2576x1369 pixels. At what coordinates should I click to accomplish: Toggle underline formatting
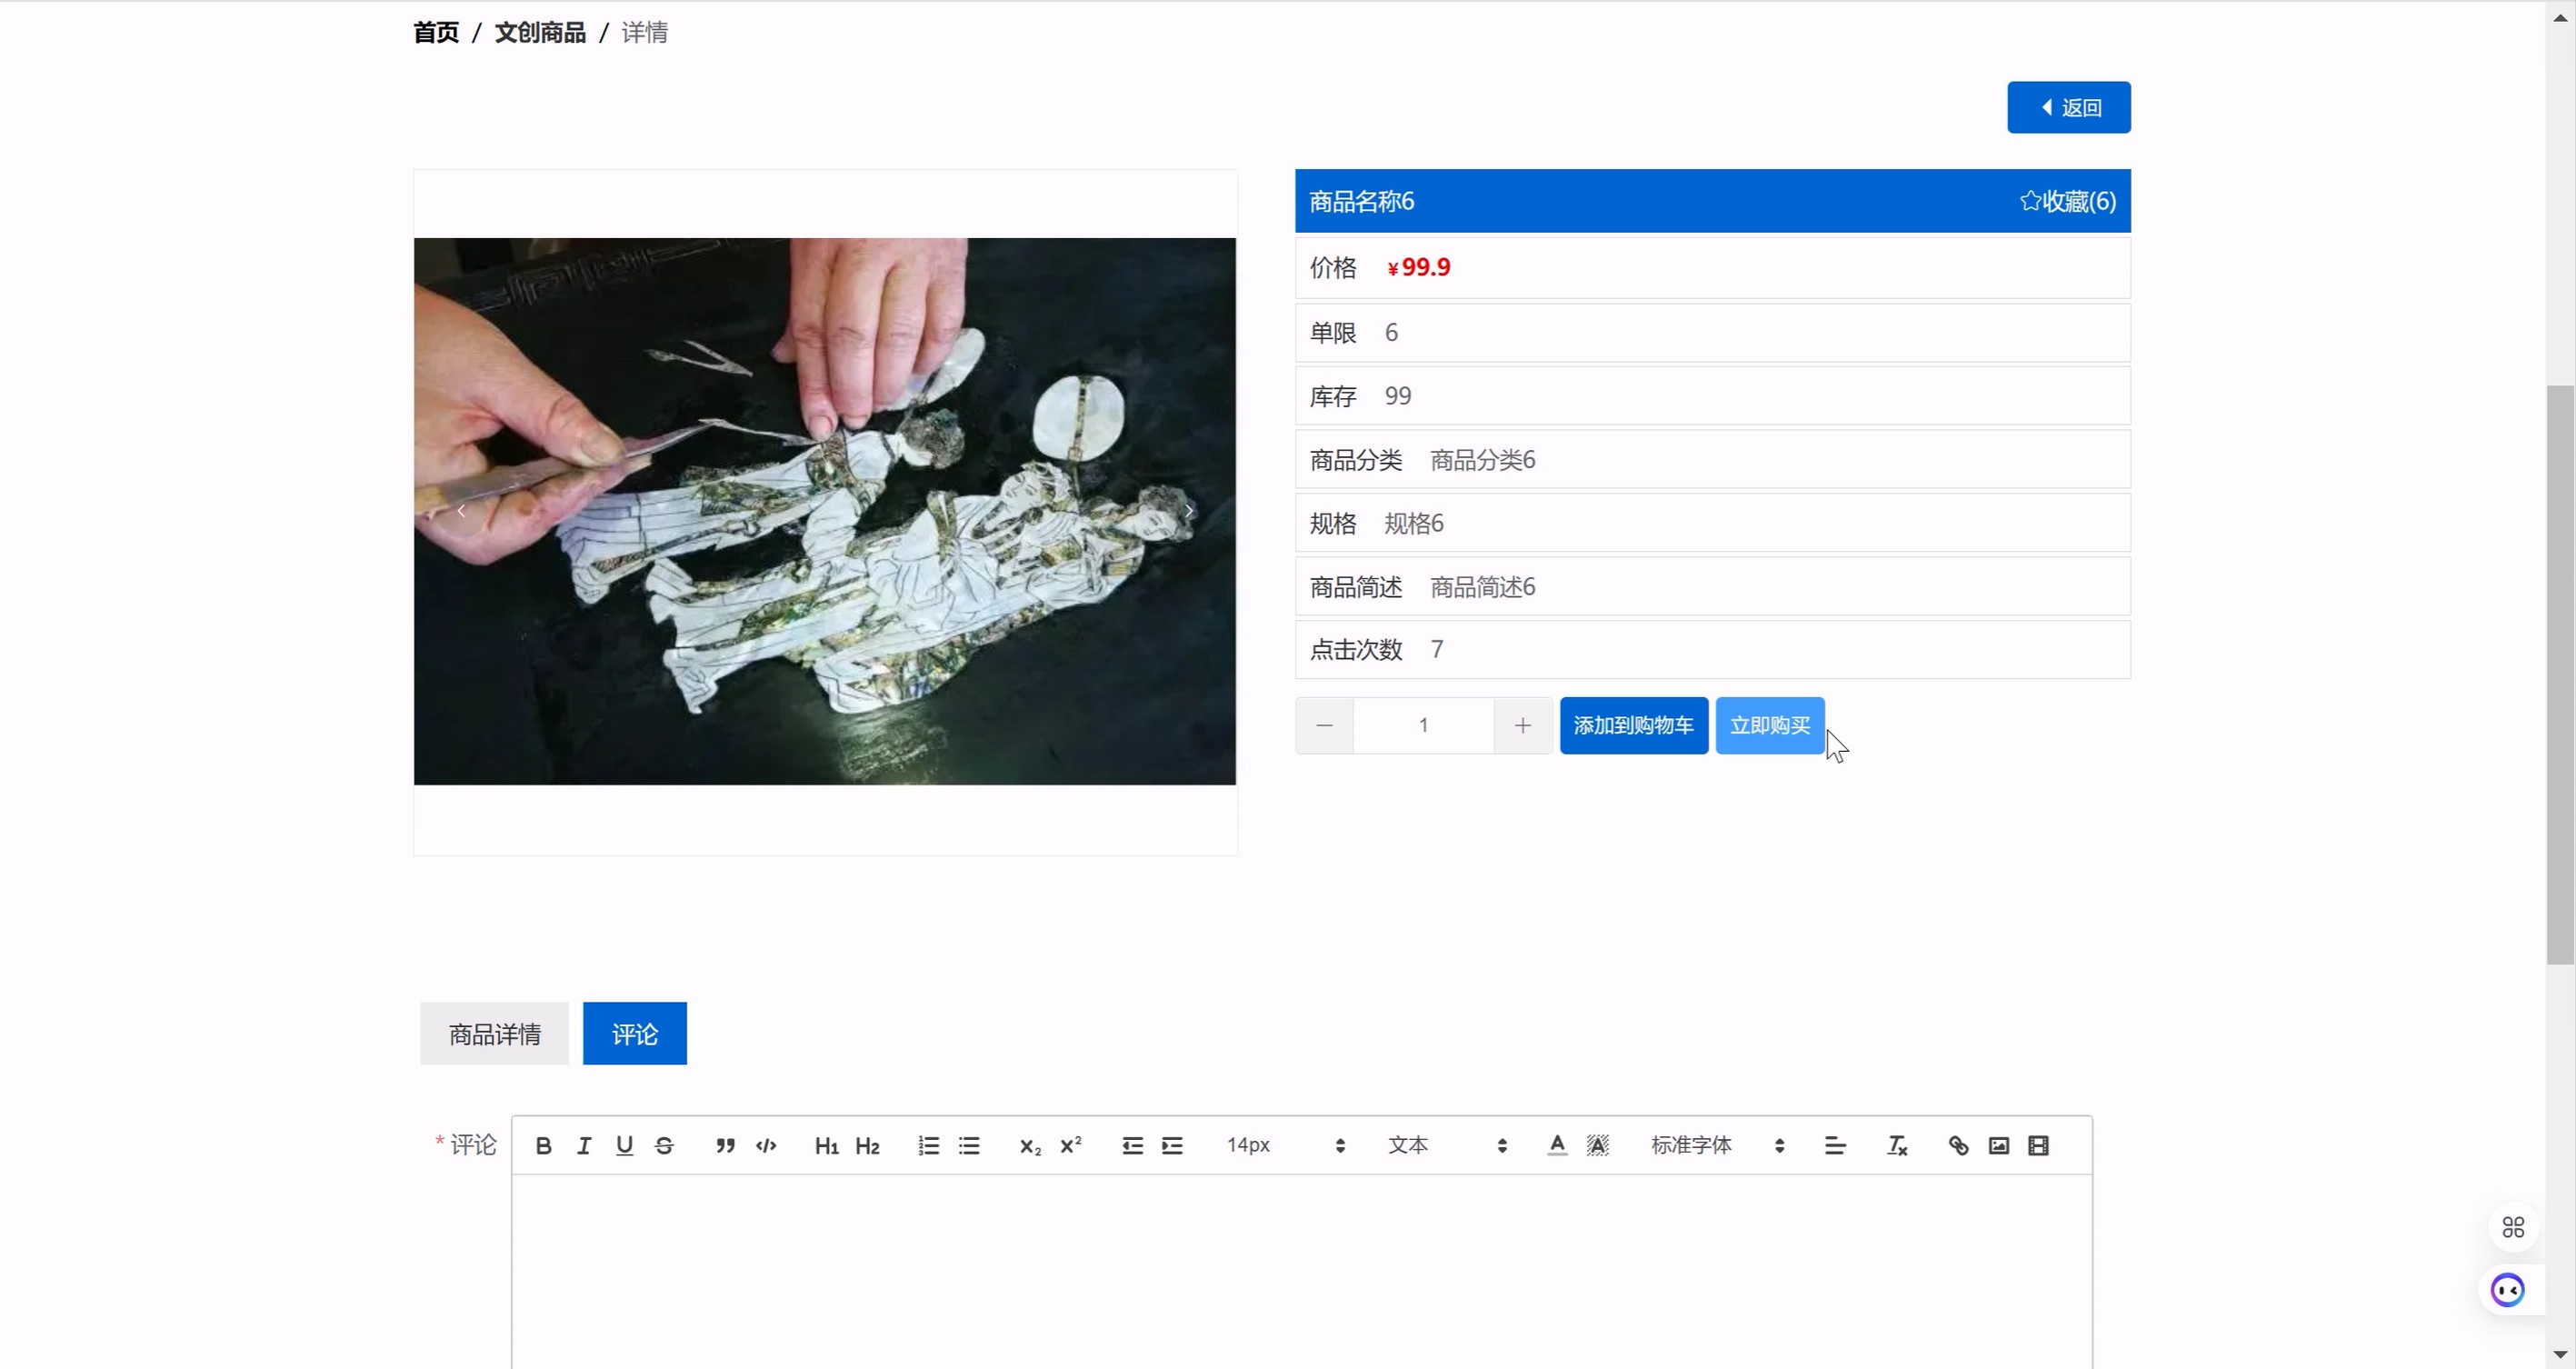point(624,1146)
